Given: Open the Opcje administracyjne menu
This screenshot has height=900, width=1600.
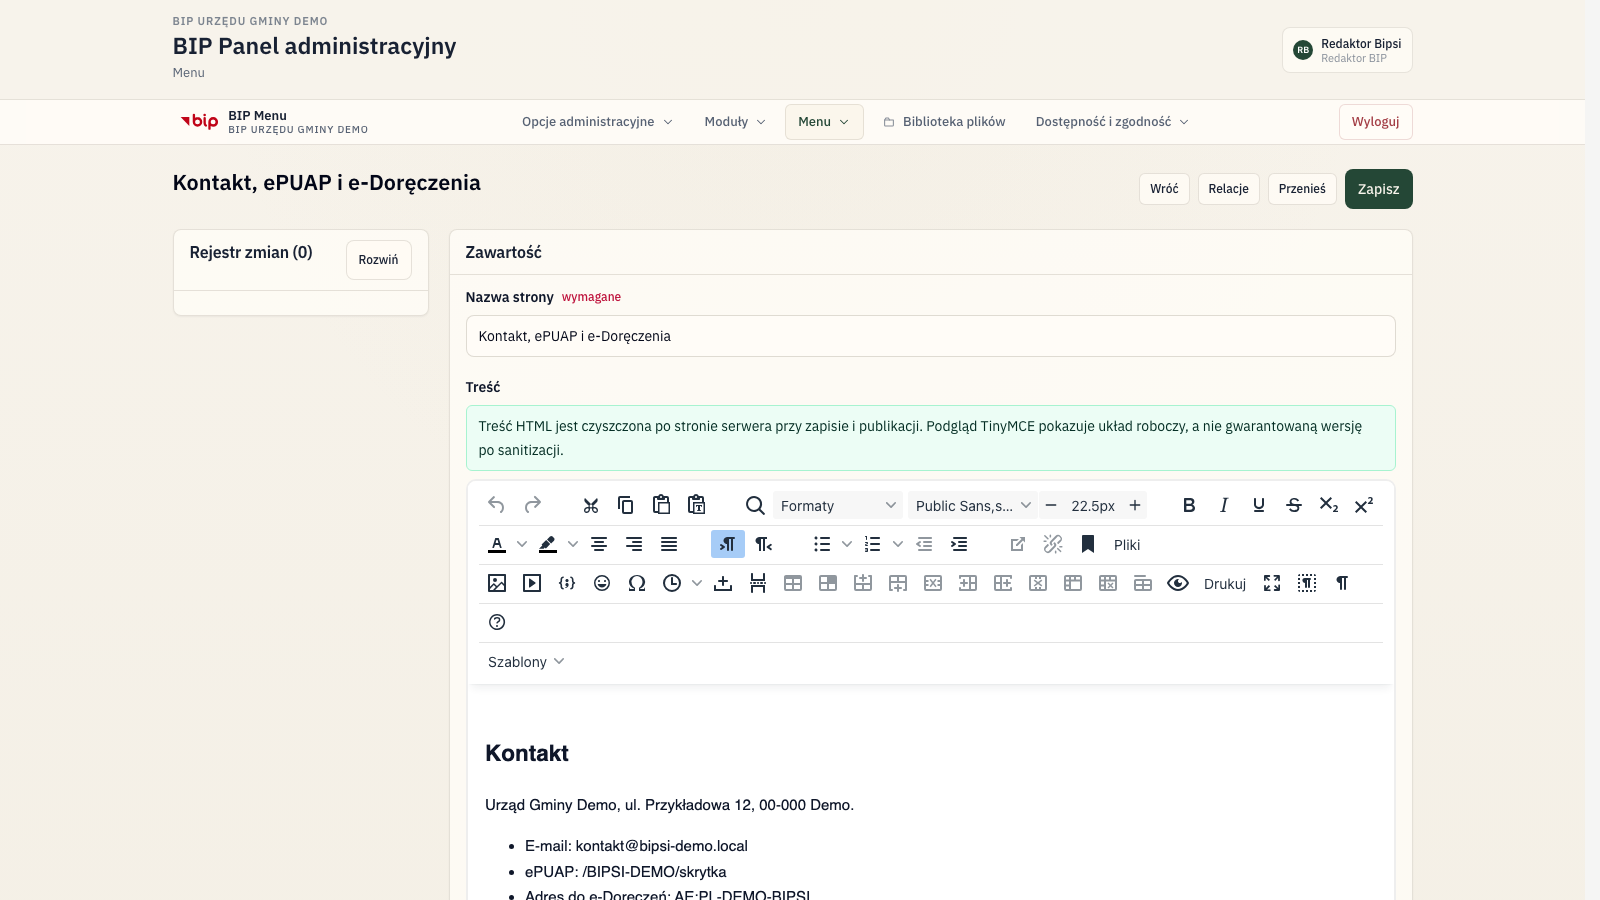Looking at the screenshot, I should [x=597, y=122].
